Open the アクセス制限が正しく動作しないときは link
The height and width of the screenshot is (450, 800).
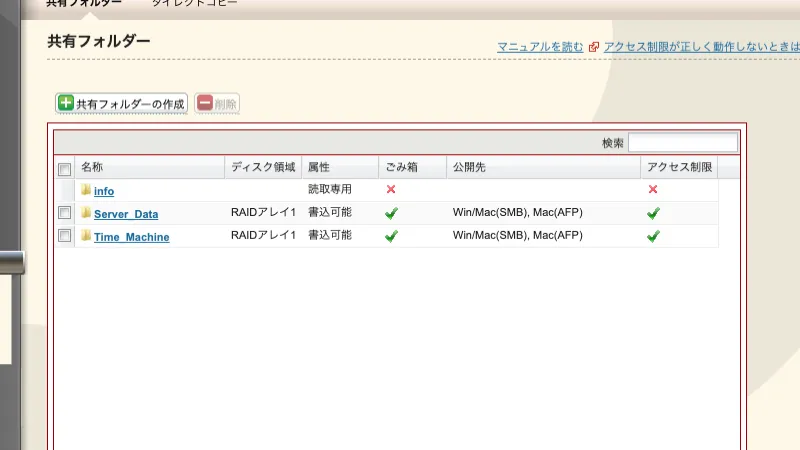tap(701, 47)
